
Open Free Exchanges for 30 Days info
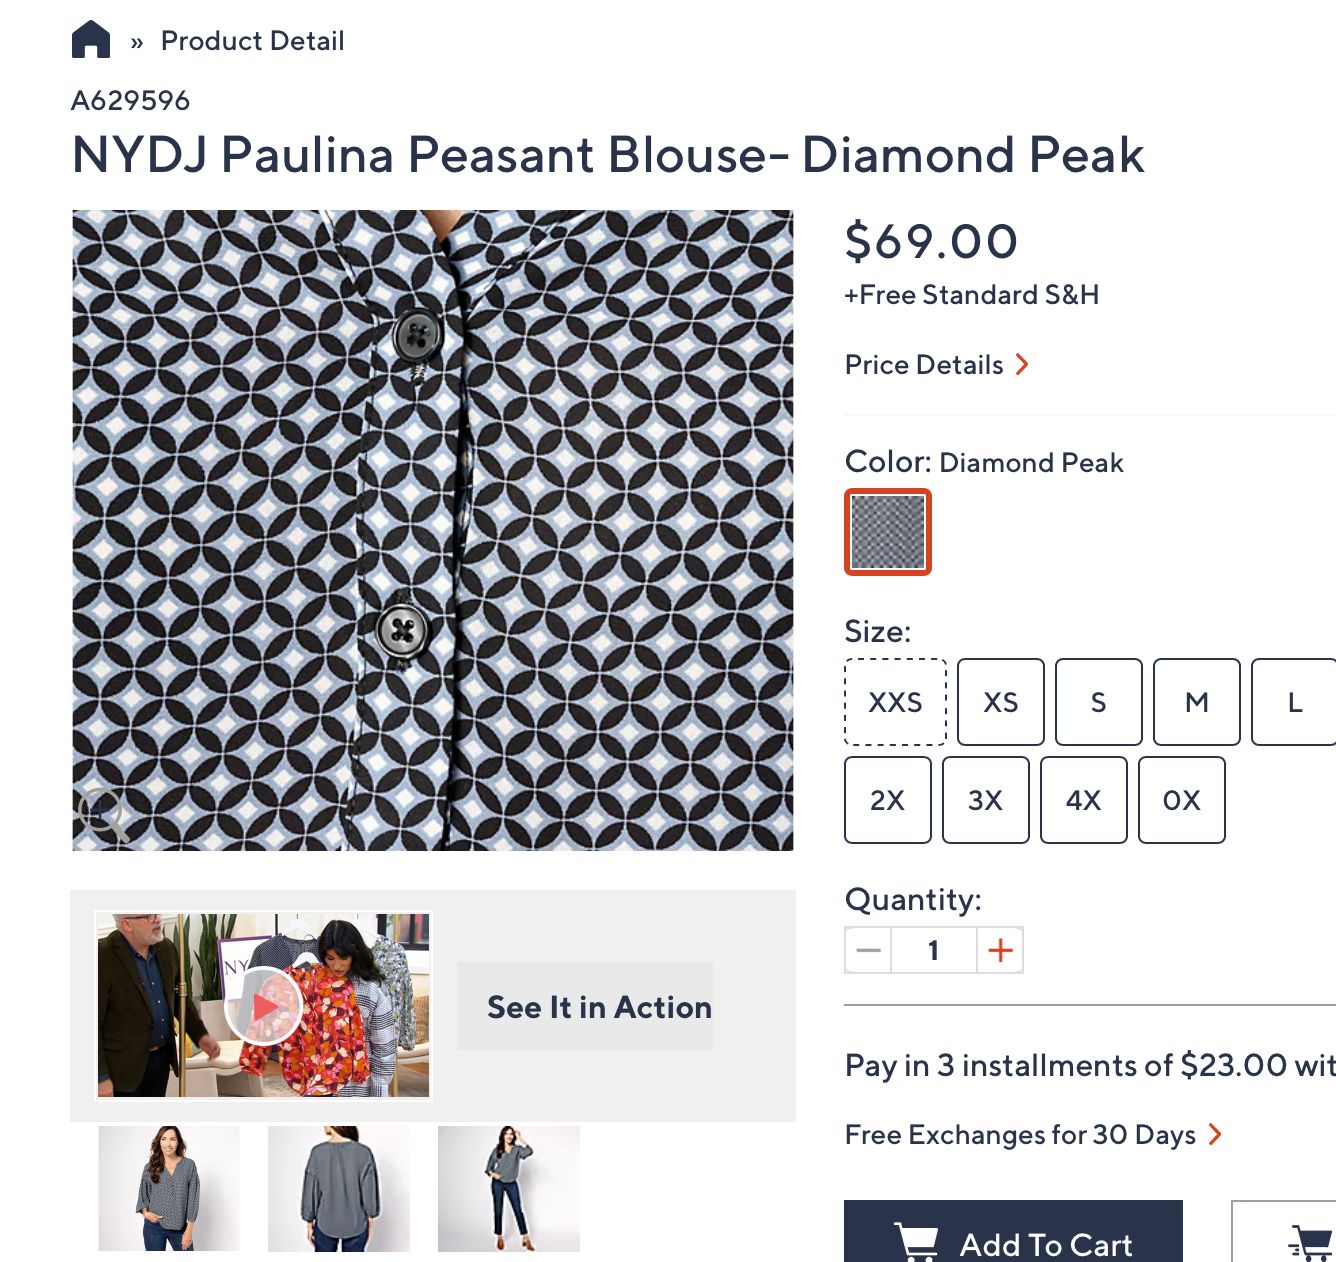click(x=1032, y=1135)
